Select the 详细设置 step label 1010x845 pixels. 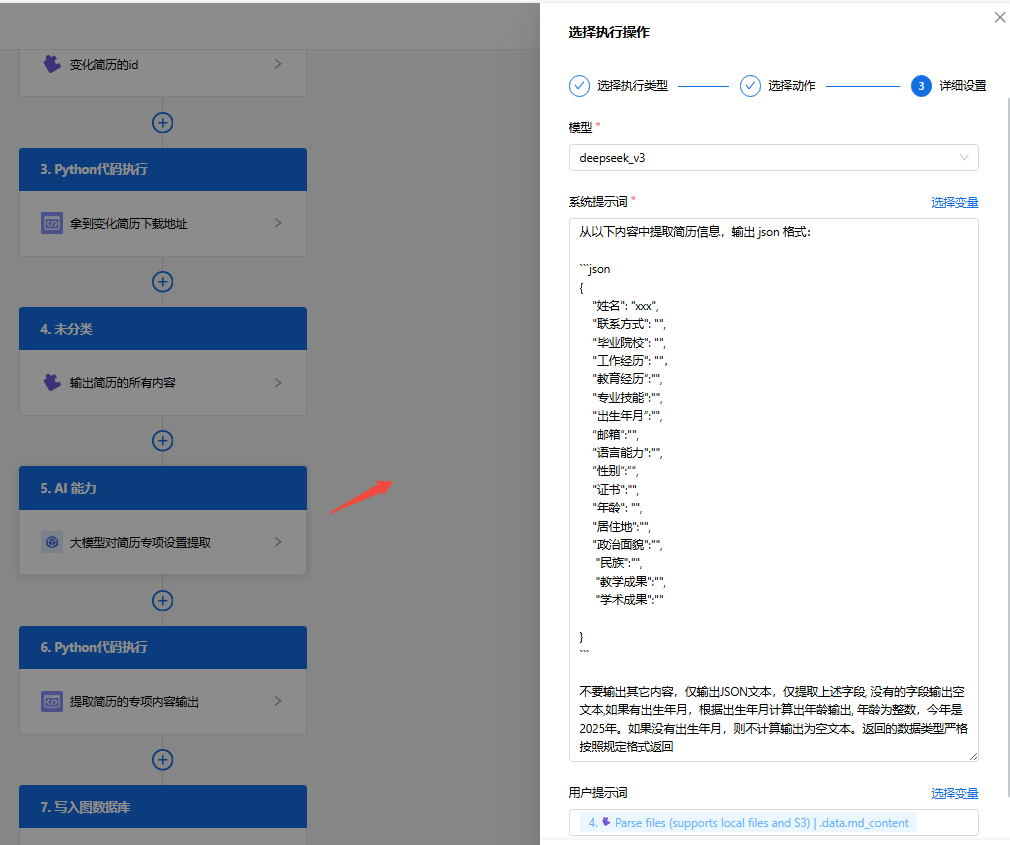962,86
